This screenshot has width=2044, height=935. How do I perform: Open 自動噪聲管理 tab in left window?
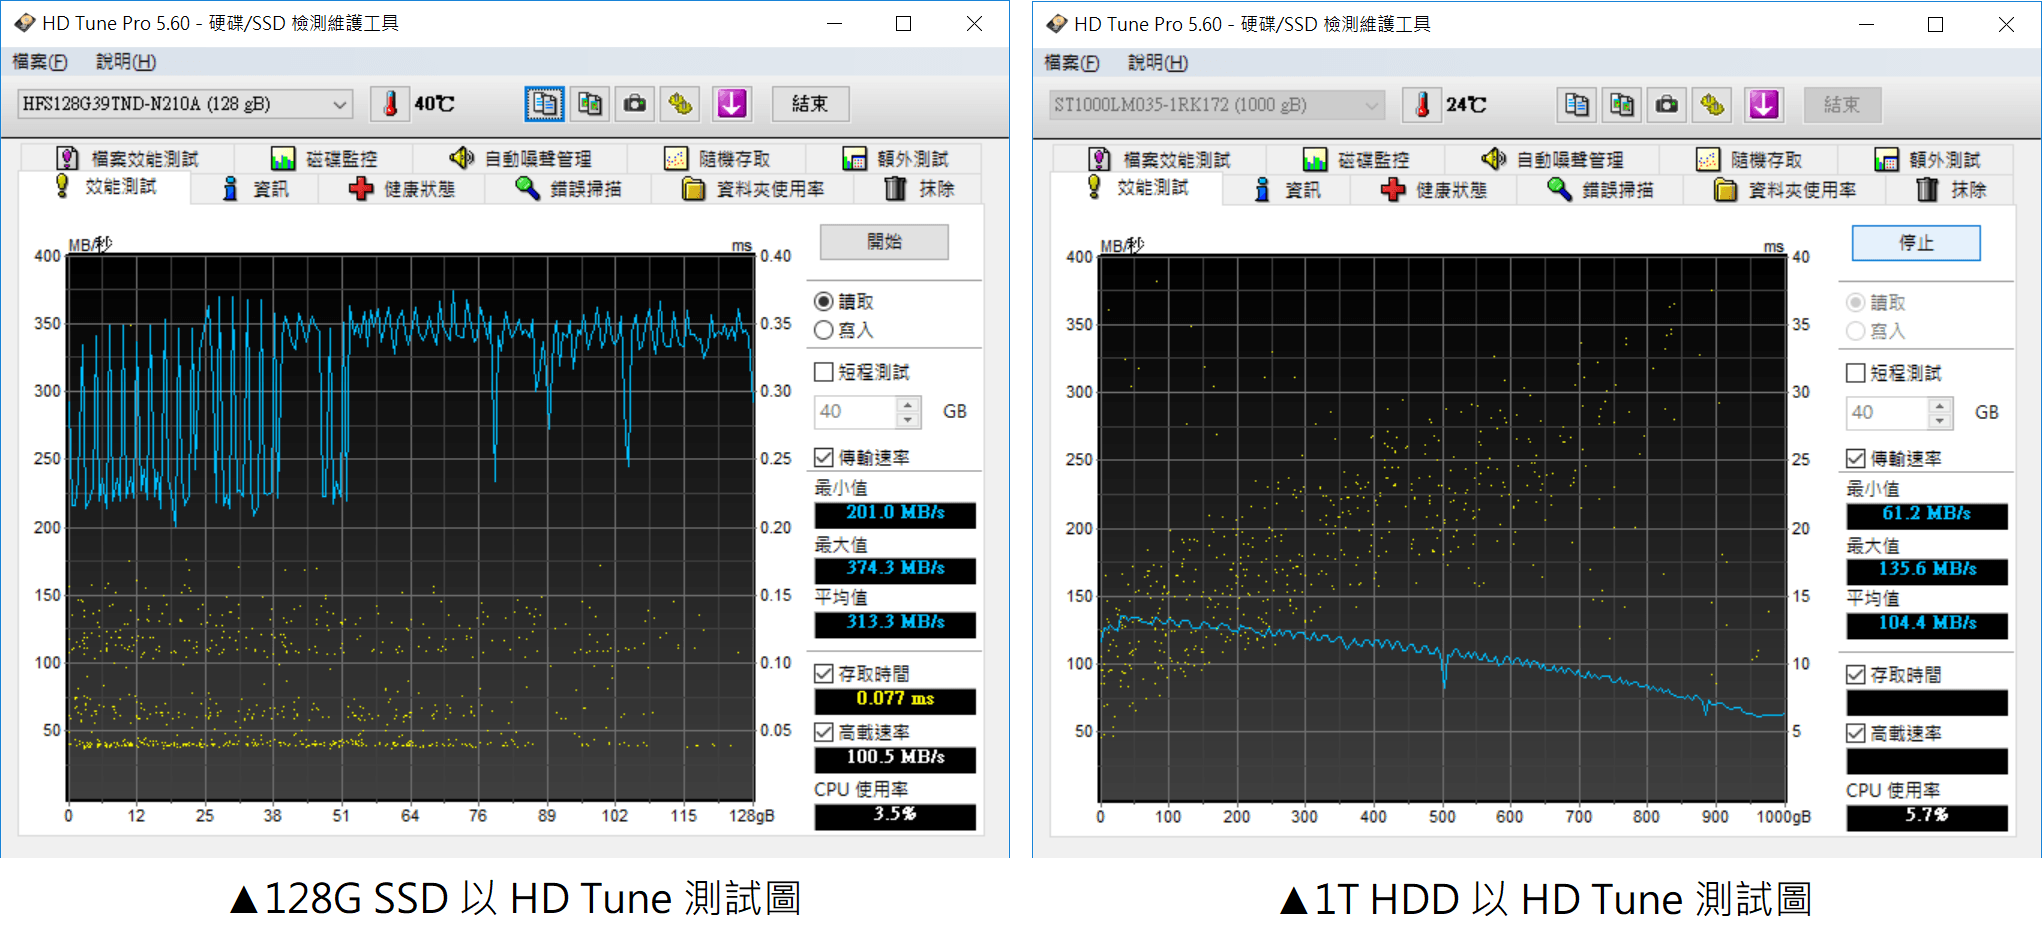click(521, 159)
